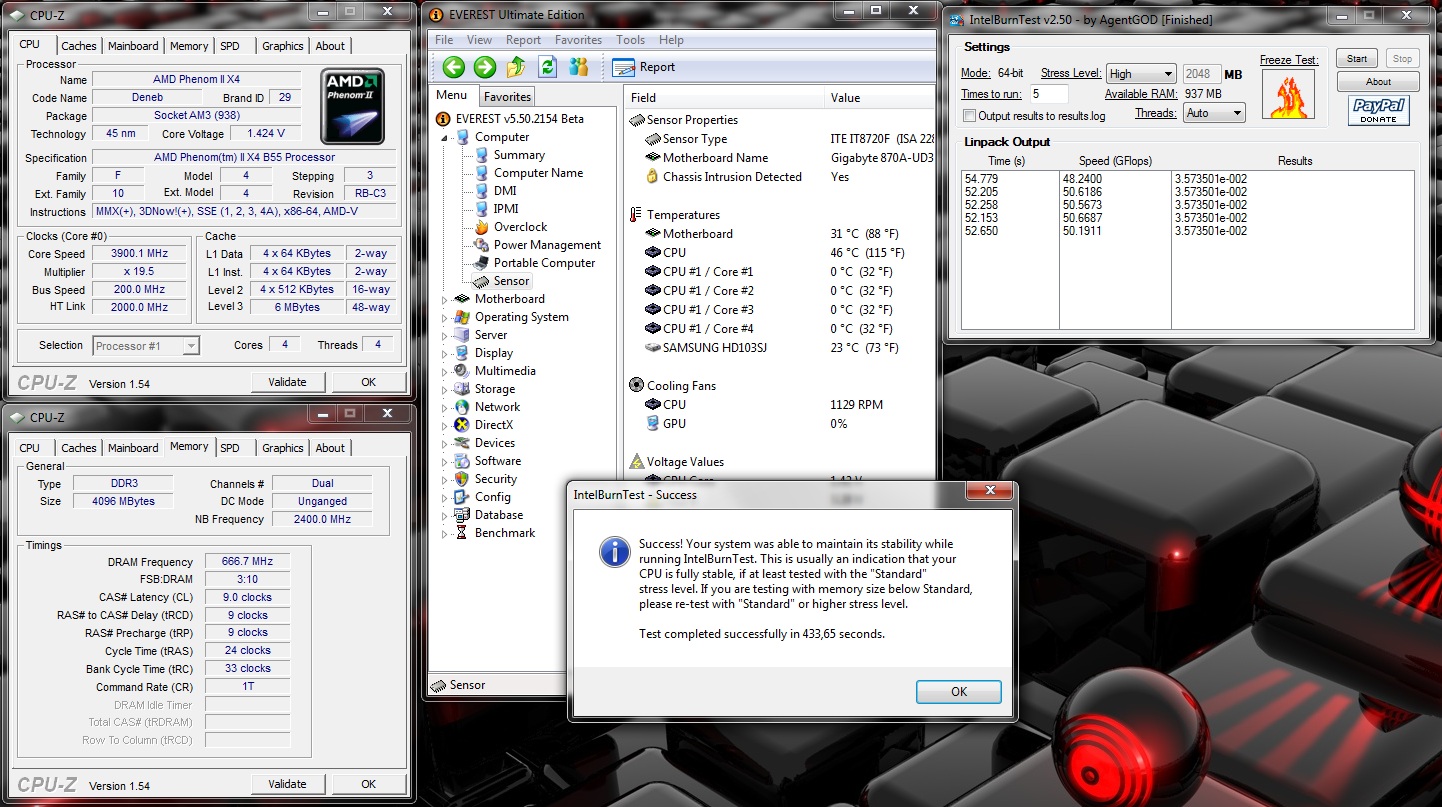
Task: Click the SAMSUNG HD103SJ temperature row
Action: tap(782, 348)
